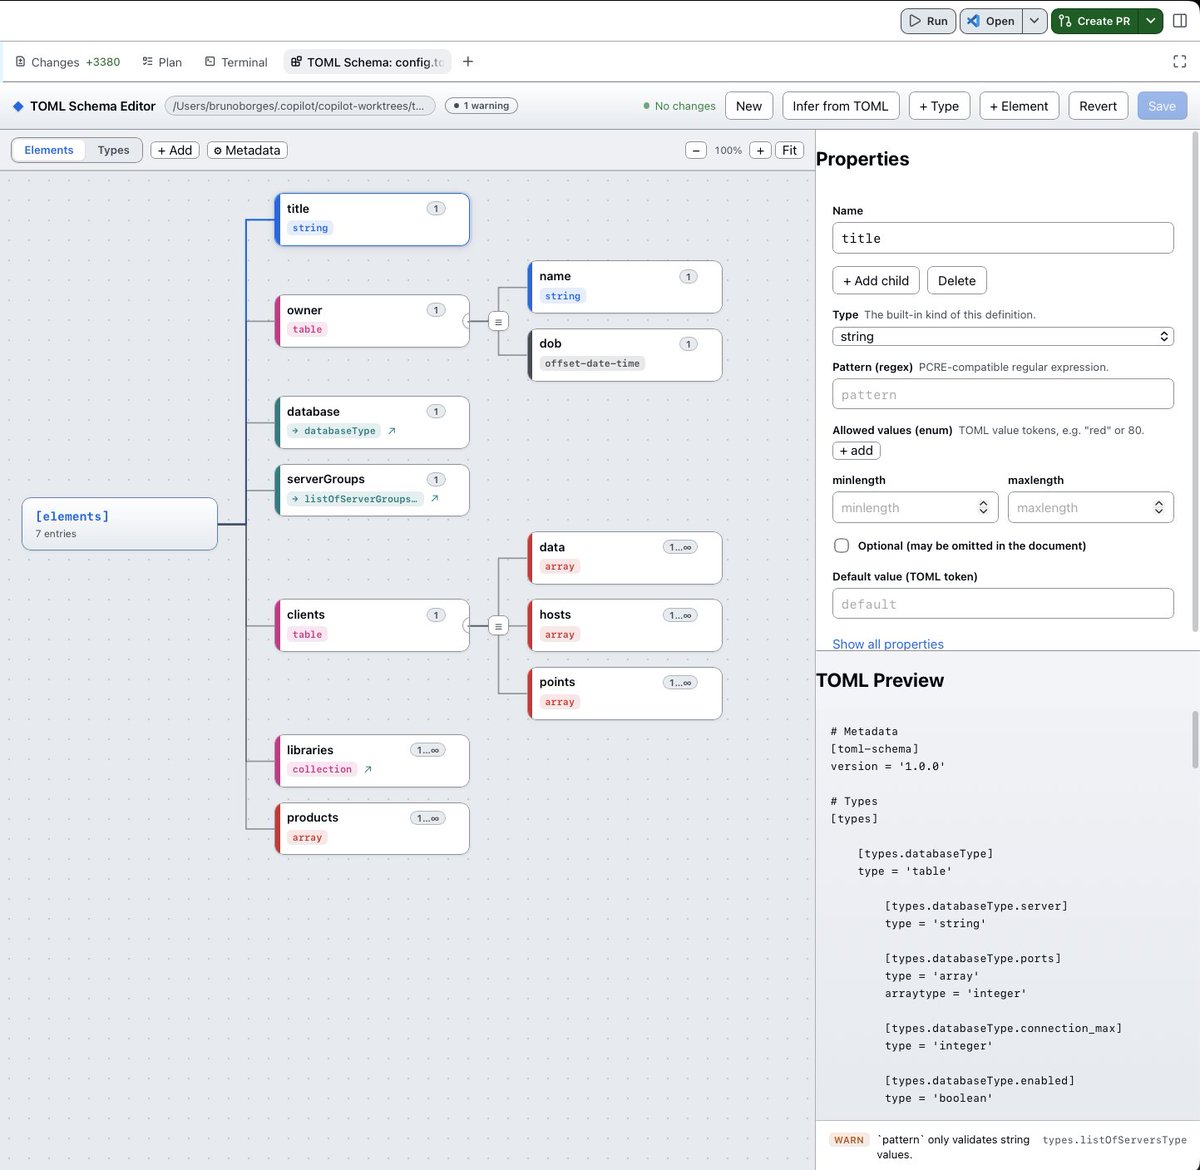Open the 1 warning badge
This screenshot has height=1170, width=1200.
coord(481,106)
